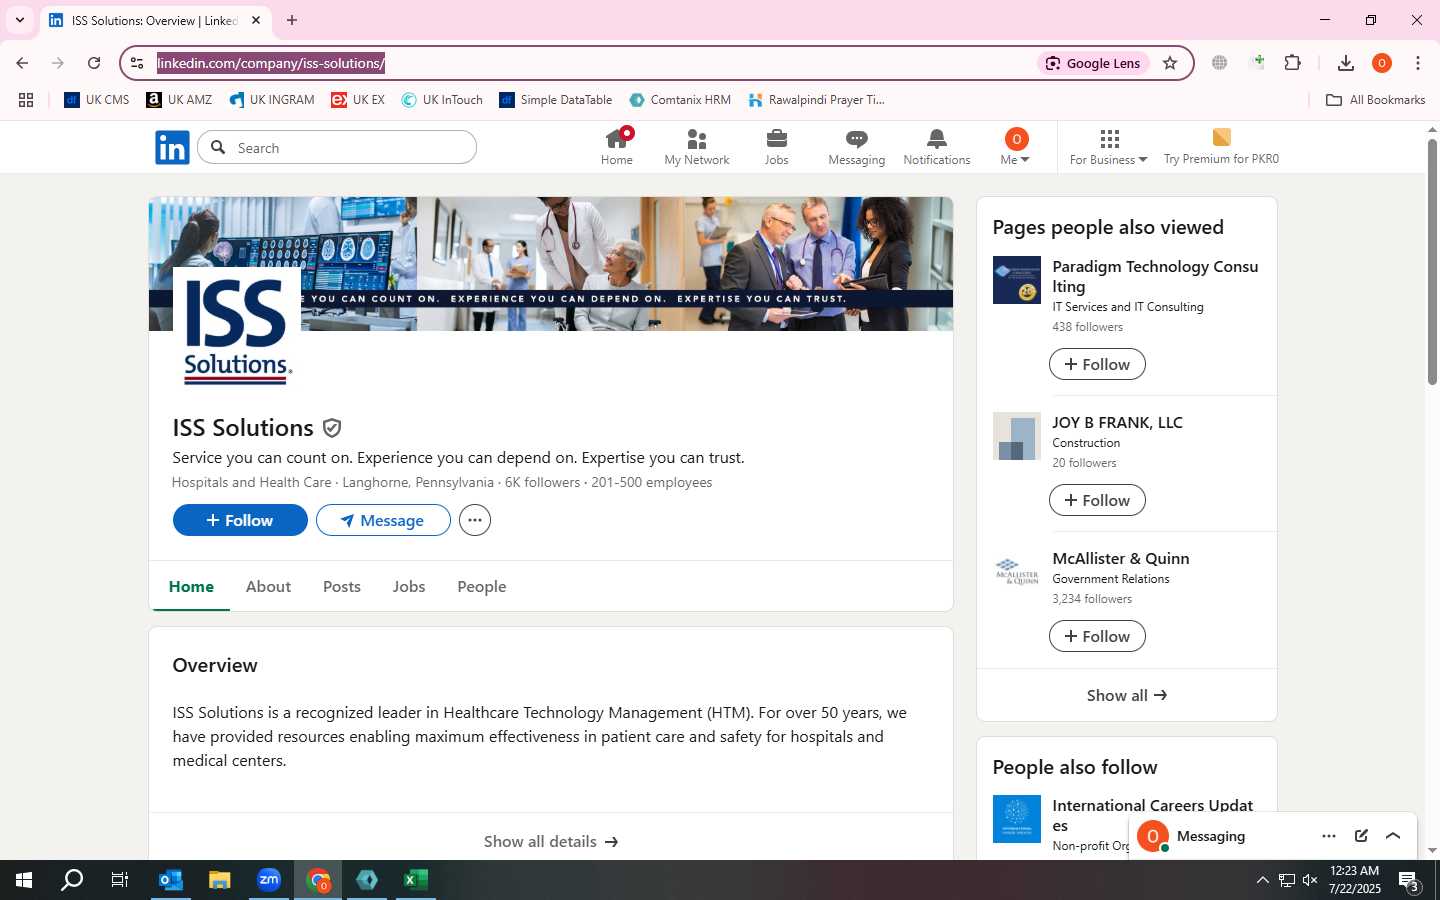1440x900 pixels.
Task: Click the page vertical scrollbar
Action: tap(1432, 262)
